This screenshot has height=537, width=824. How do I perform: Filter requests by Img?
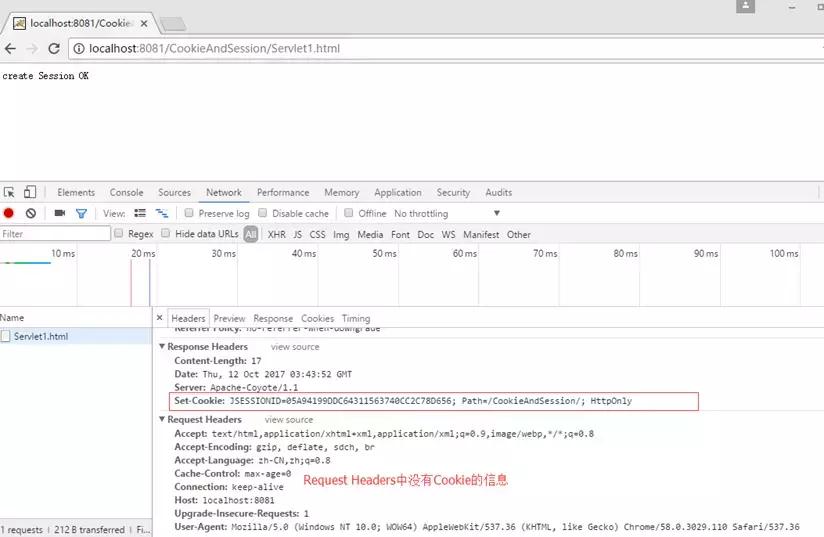(x=341, y=234)
